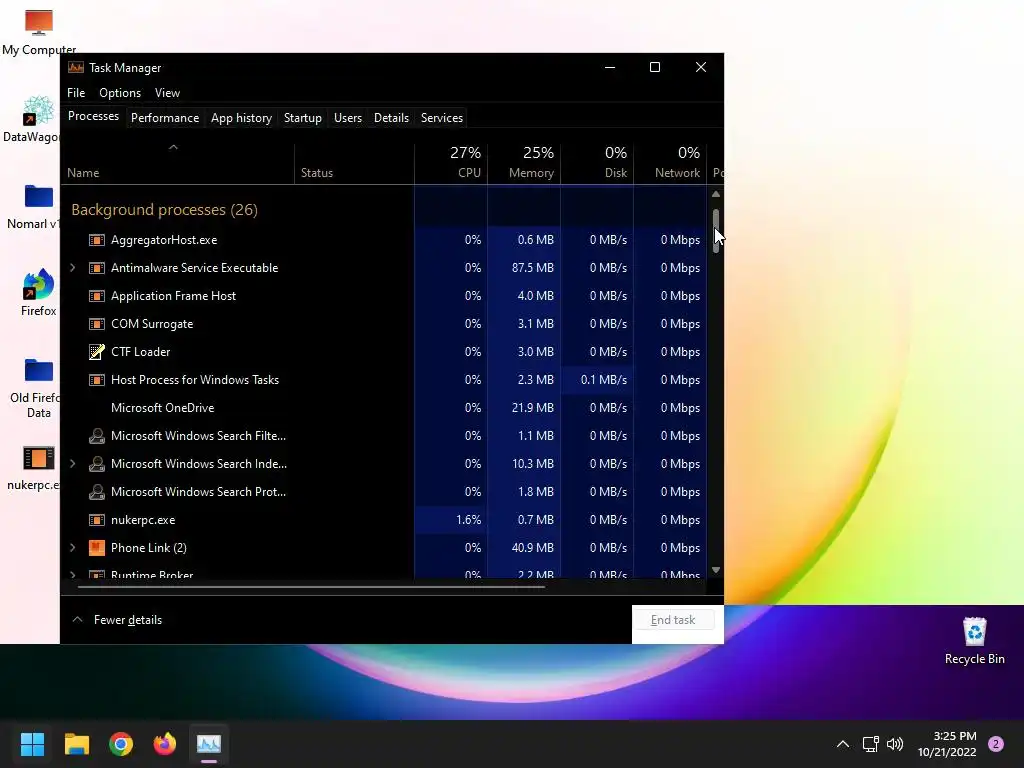Click the Application Frame Host icon
Screen dimensions: 1024x768
[x=97, y=296]
